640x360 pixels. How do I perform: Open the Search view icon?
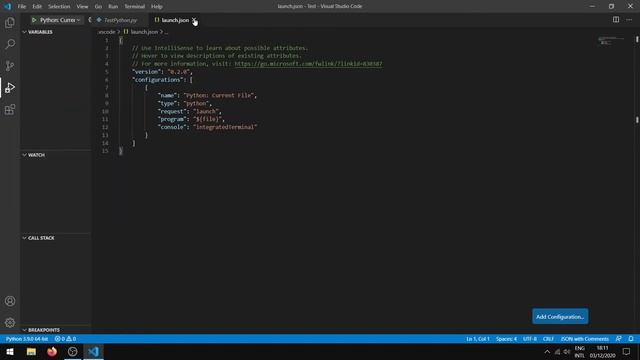(10, 44)
